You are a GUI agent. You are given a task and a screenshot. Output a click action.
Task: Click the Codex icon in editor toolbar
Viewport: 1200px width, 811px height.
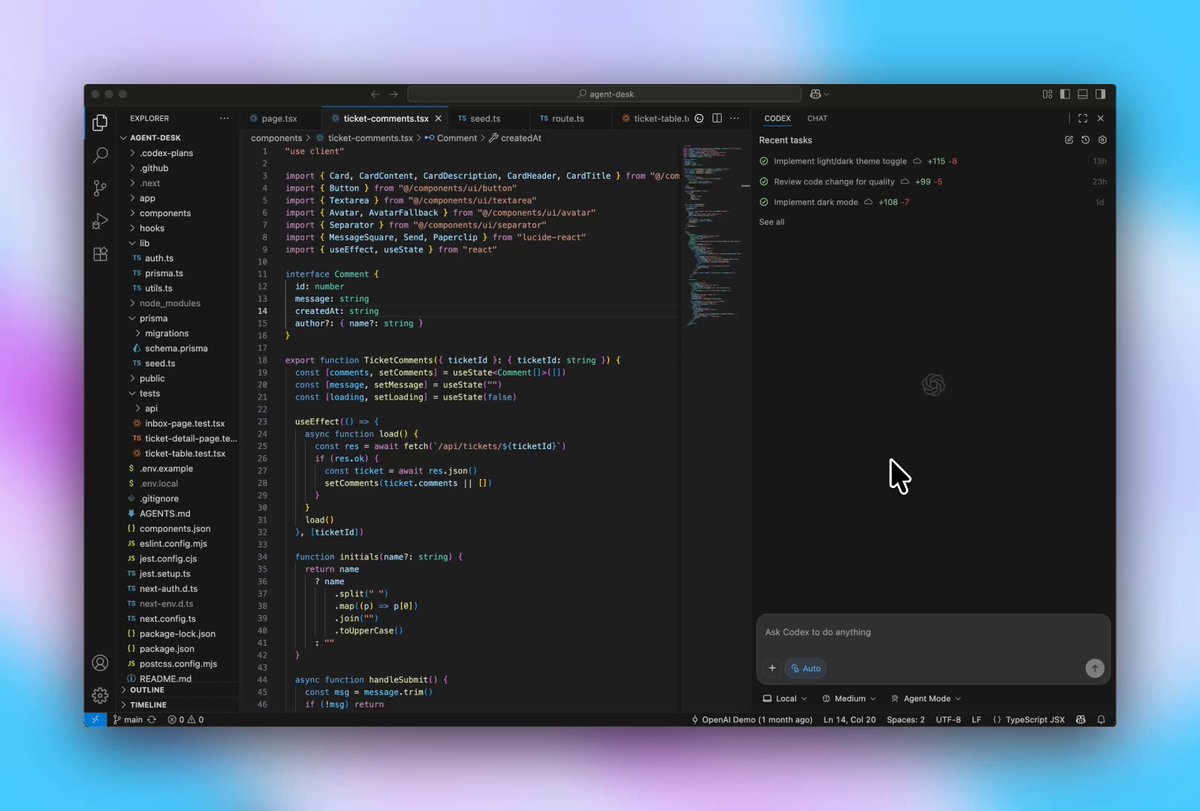[x=699, y=118]
